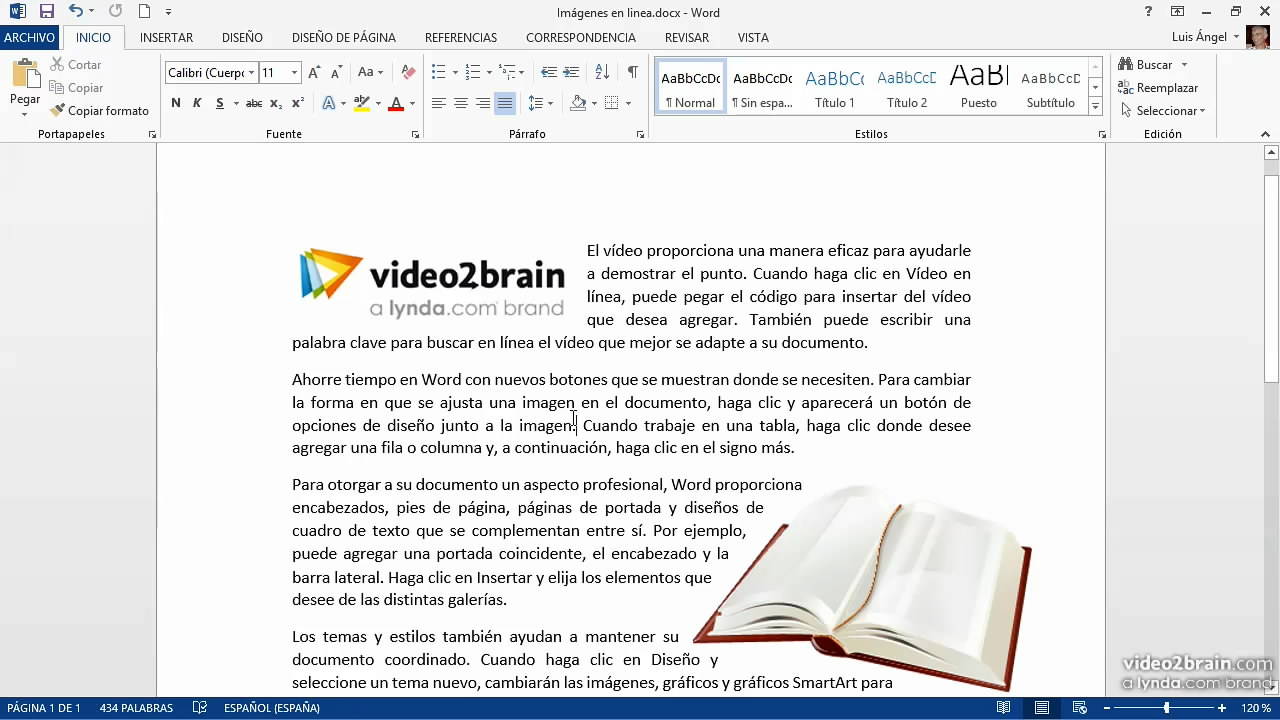This screenshot has height=720, width=1280.
Task: Click the Redo icon in quick access toolbar
Action: (x=115, y=12)
